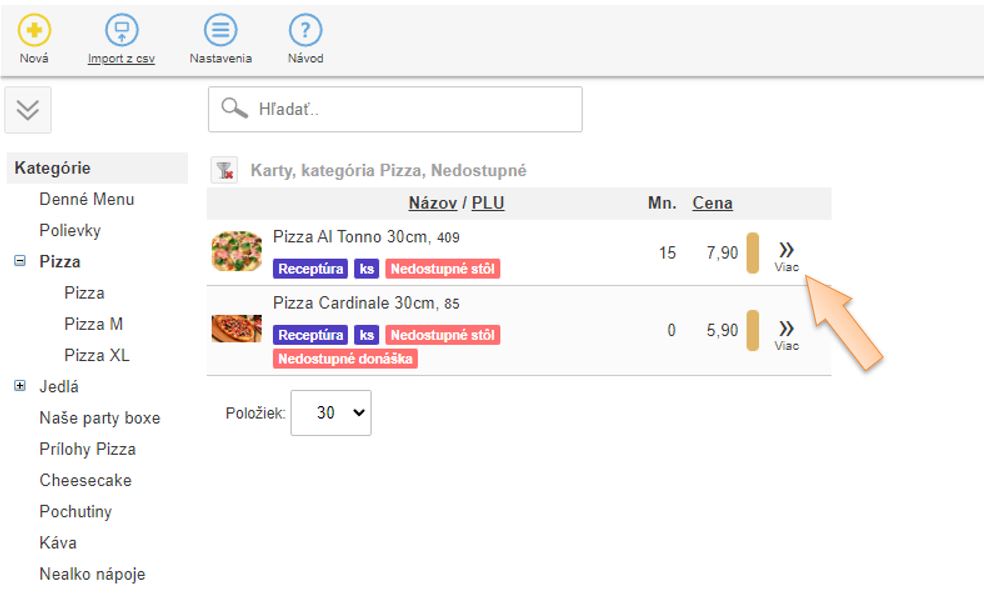The height and width of the screenshot is (599, 995).
Task: Collapse the Pizza category tree
Action: click(19, 261)
